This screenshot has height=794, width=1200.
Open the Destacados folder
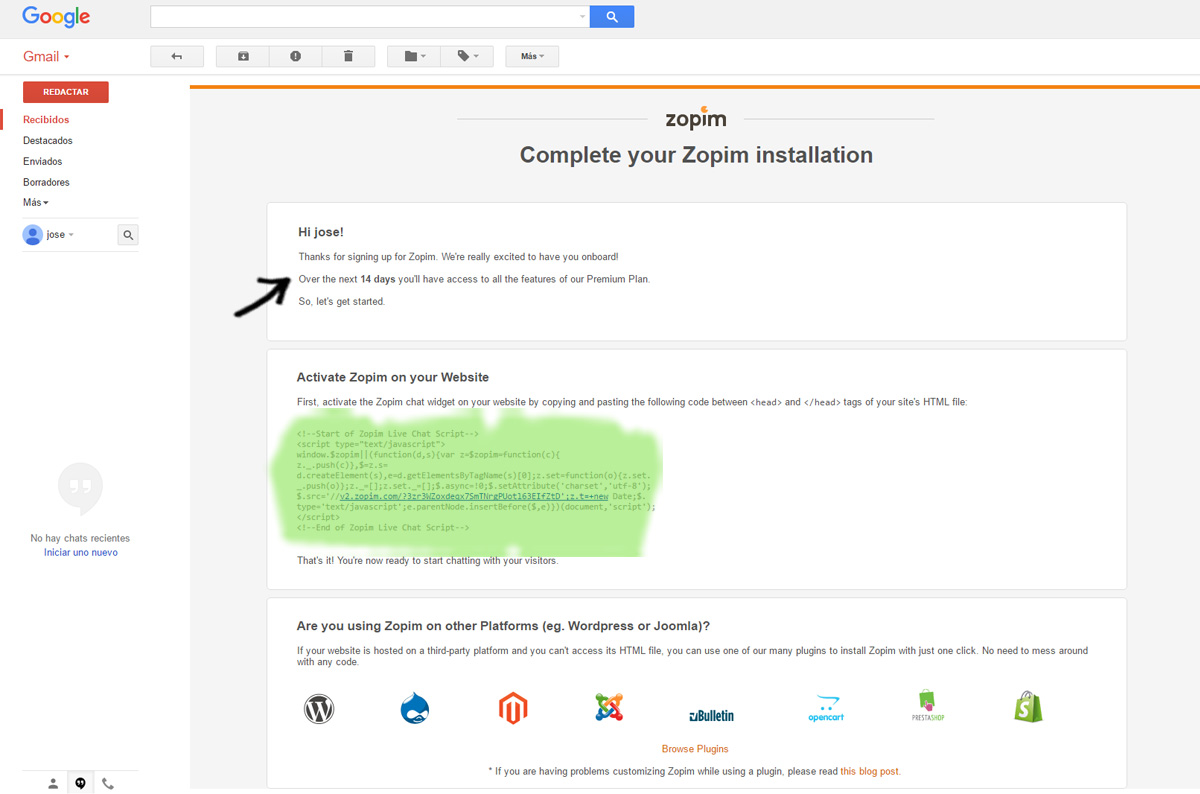pos(48,141)
